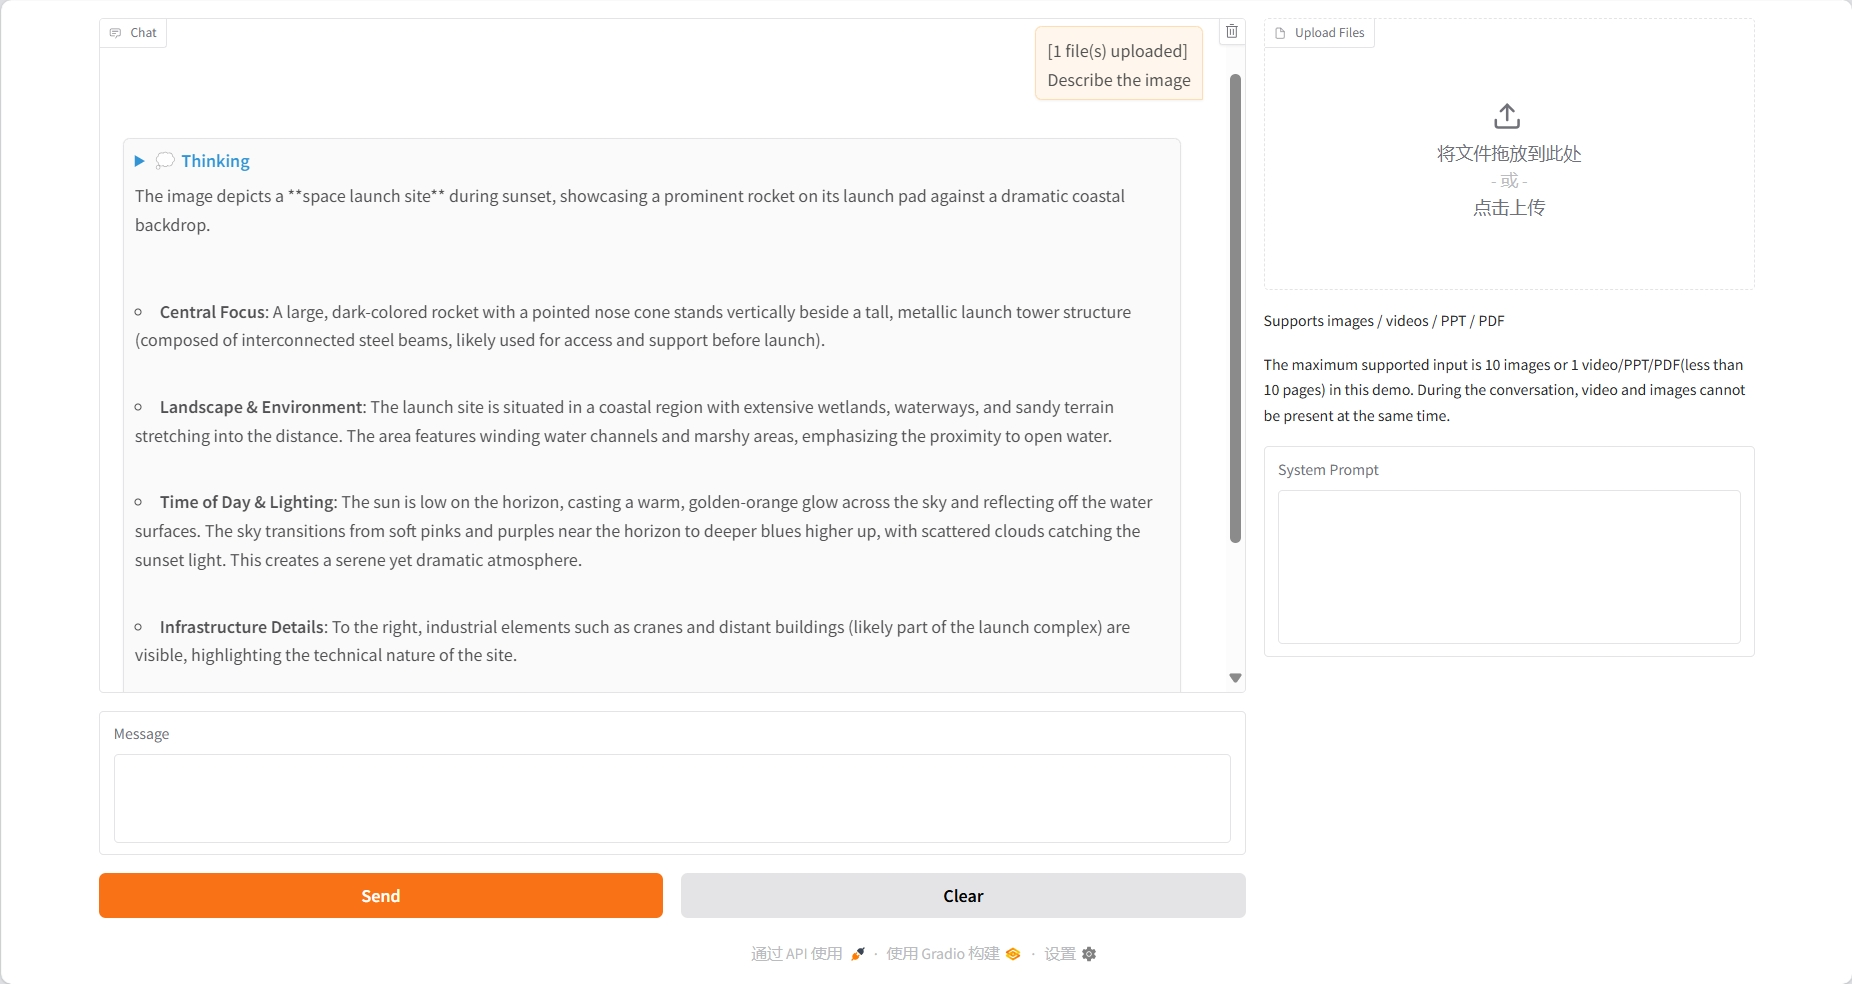1852x984 pixels.
Task: Click the upload arrow icon
Action: (1507, 116)
